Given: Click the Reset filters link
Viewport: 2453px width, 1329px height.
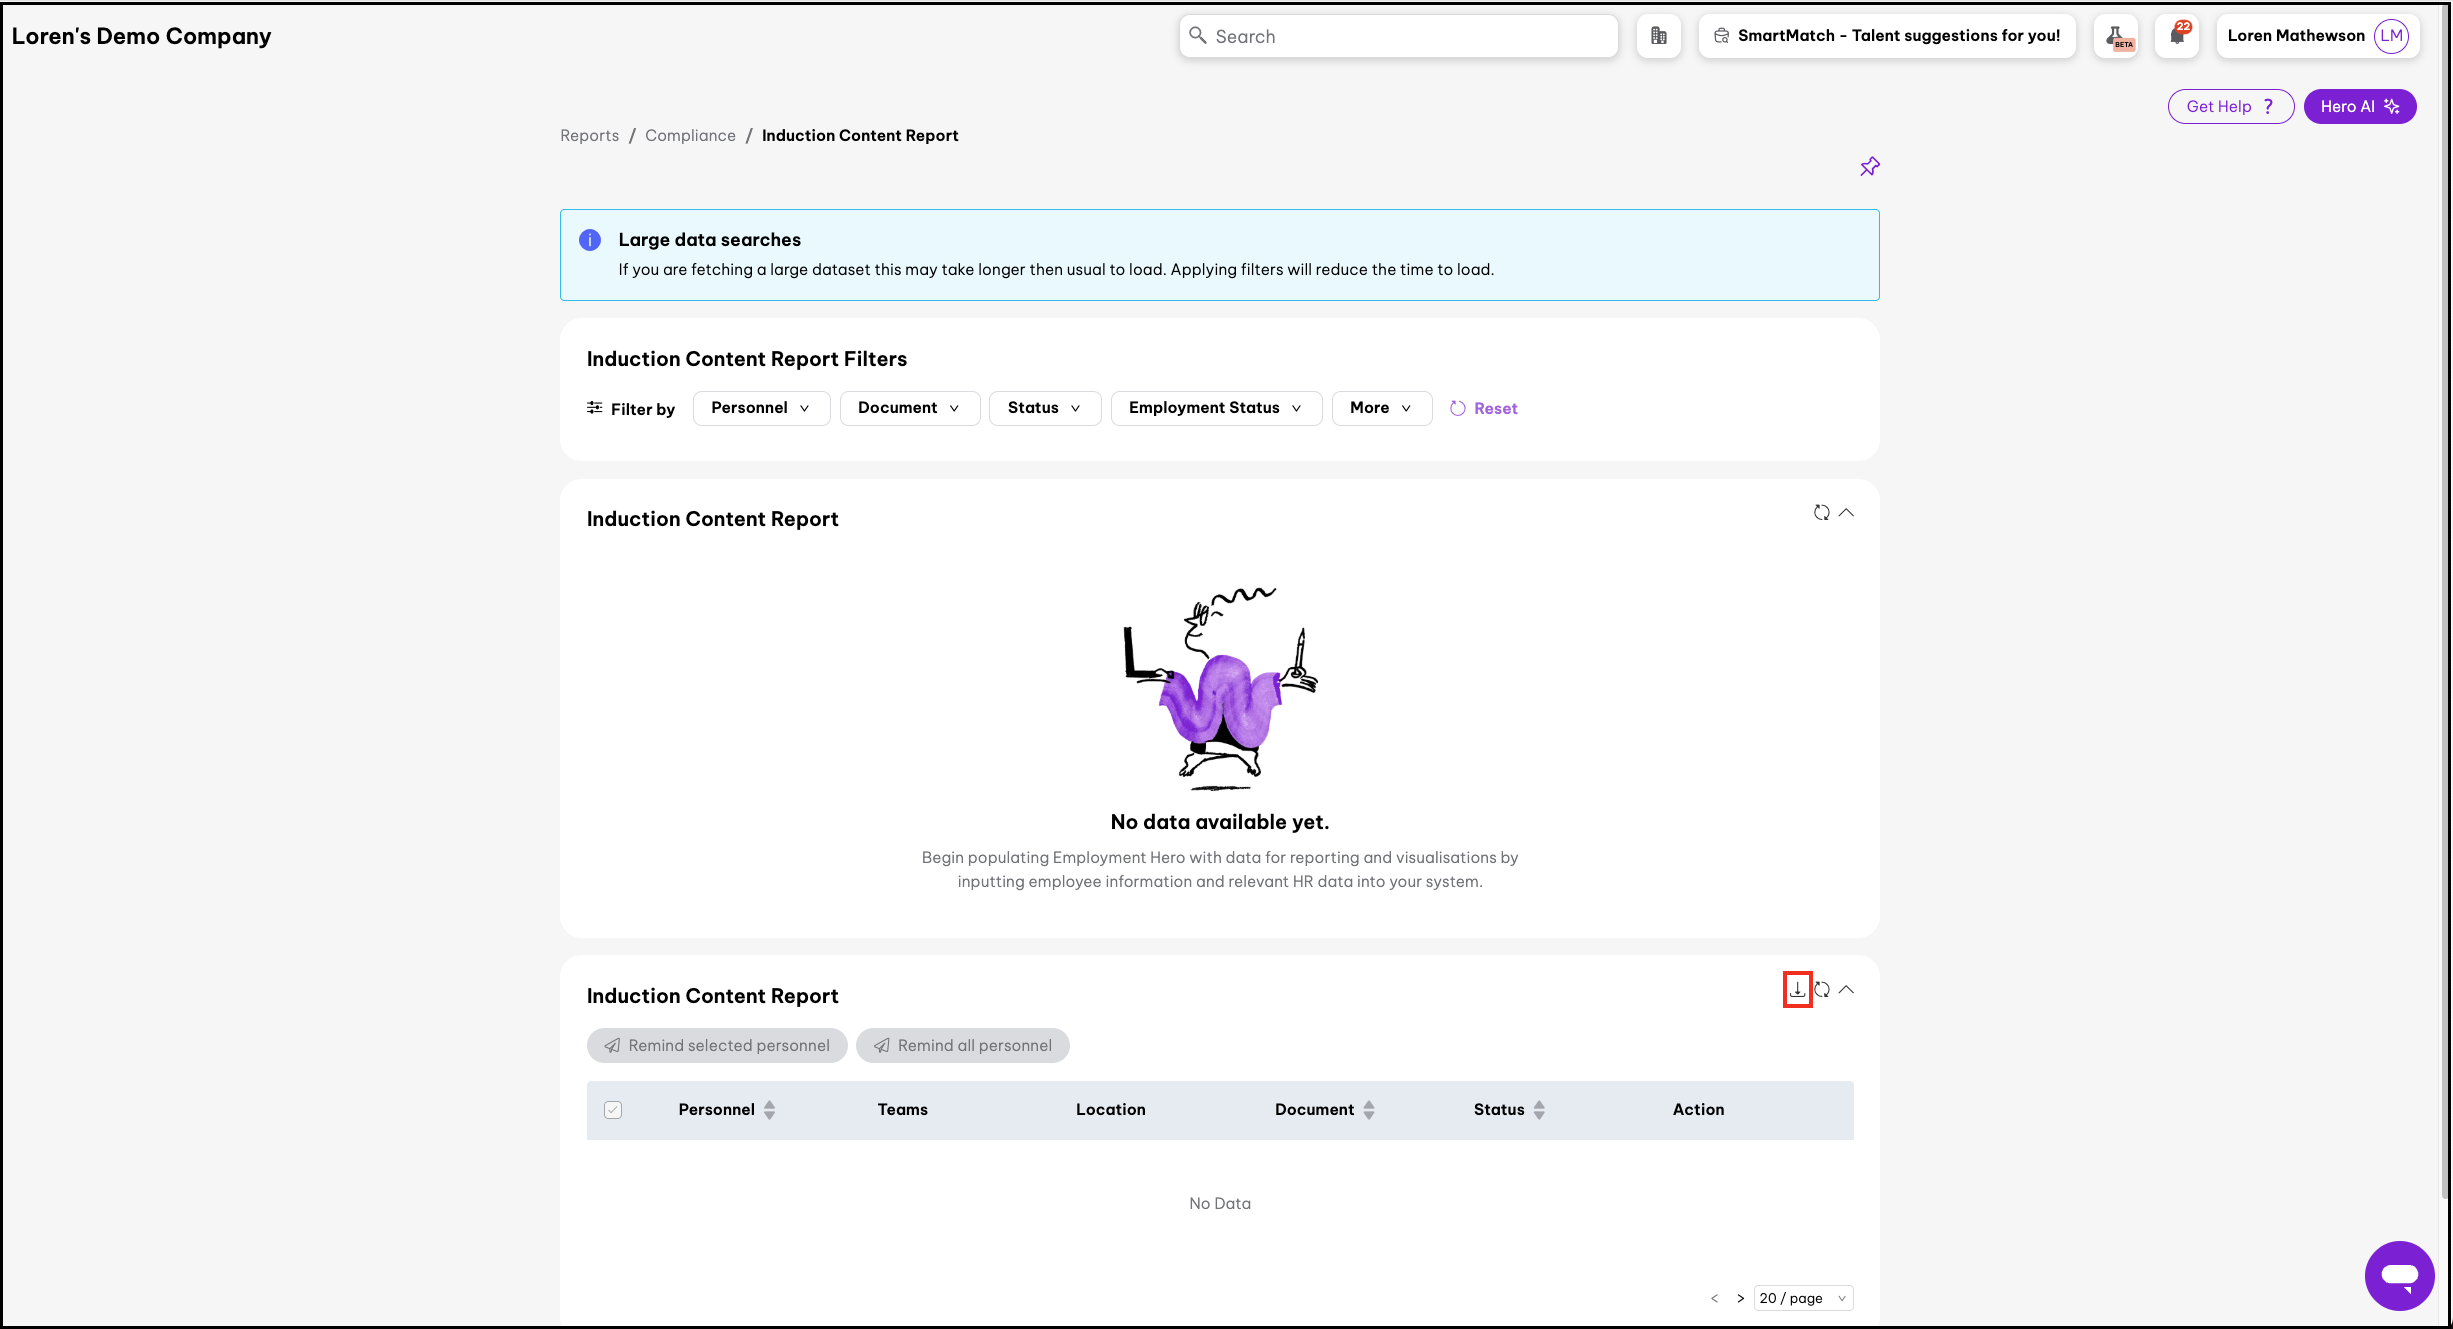Looking at the screenshot, I should click(1484, 408).
